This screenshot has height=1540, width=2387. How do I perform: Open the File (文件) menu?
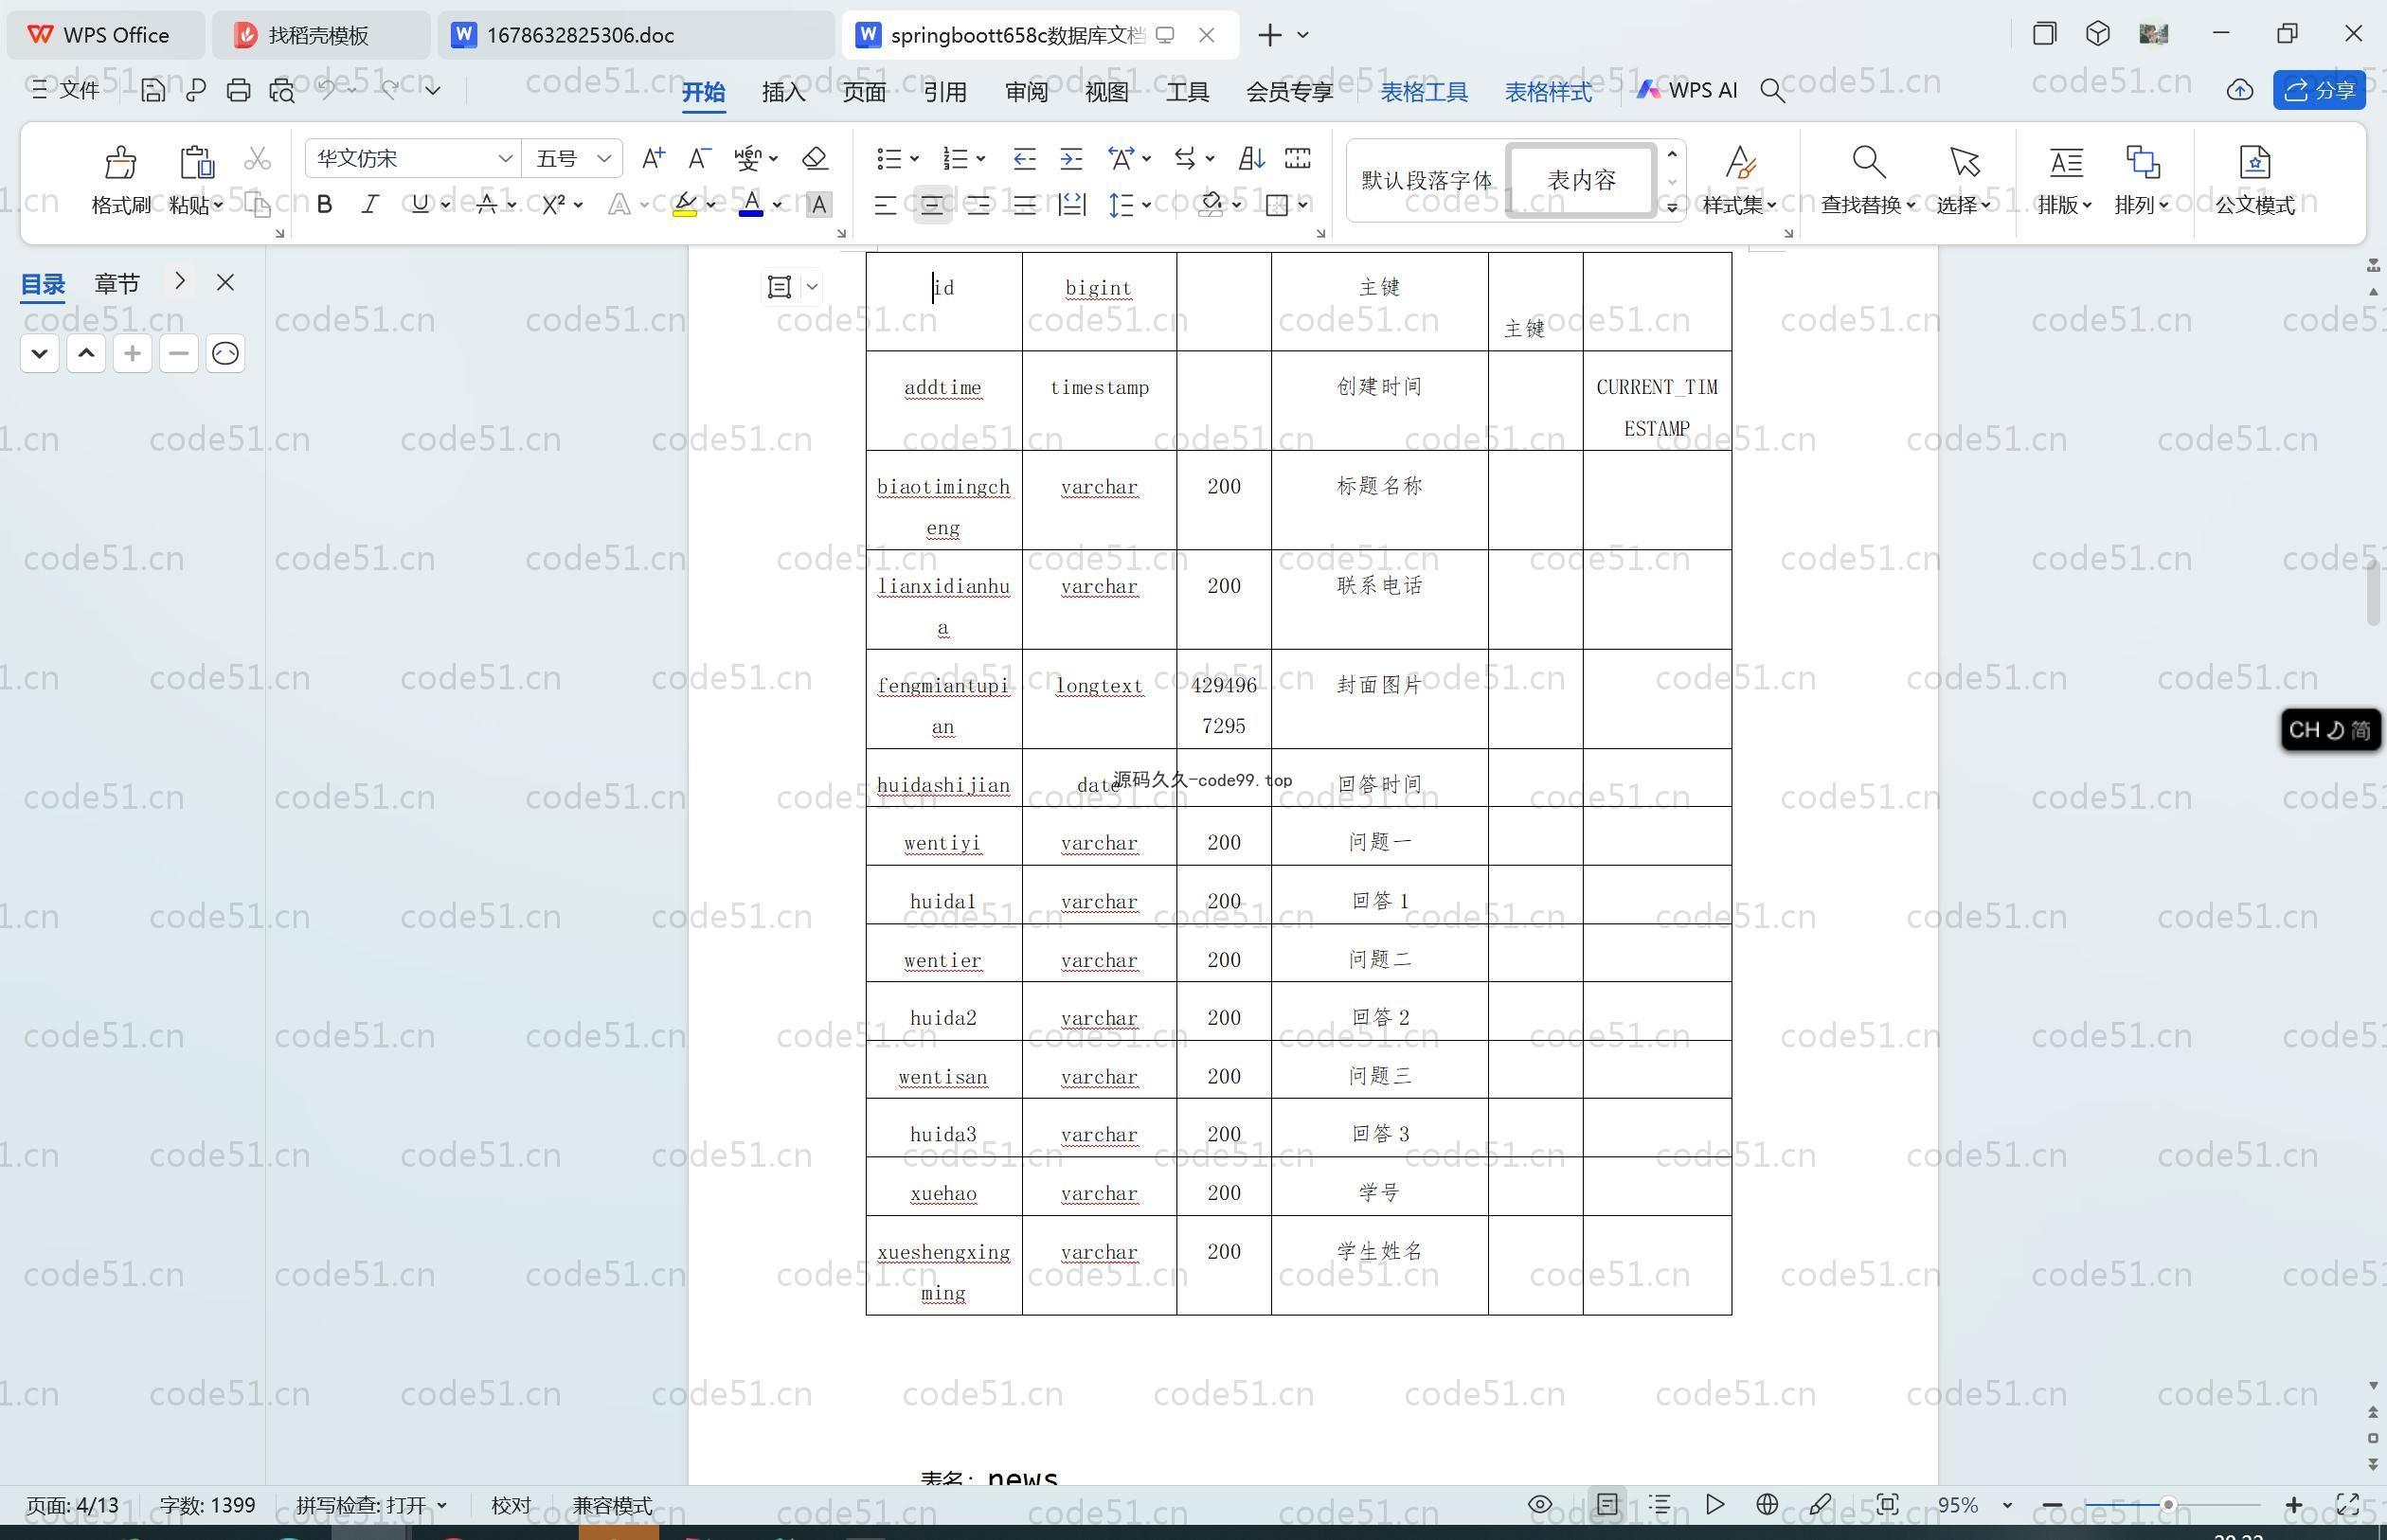tap(66, 90)
